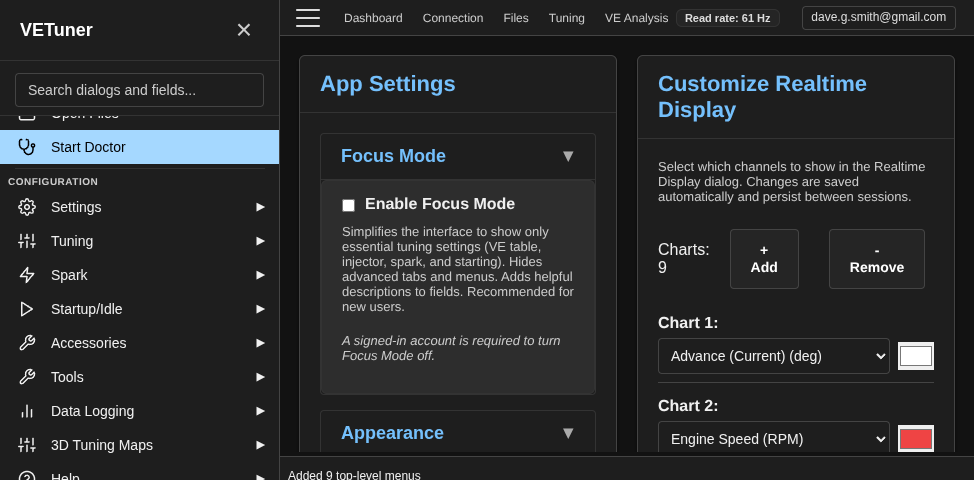
Task: Open the Chart 2 Engine Speed dropdown
Action: [x=773, y=439]
